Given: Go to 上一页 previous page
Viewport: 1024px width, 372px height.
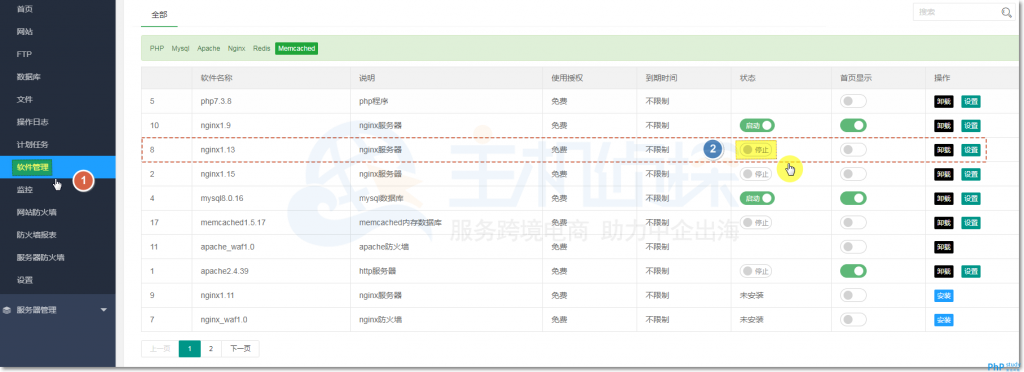Looking at the screenshot, I should [x=160, y=349].
